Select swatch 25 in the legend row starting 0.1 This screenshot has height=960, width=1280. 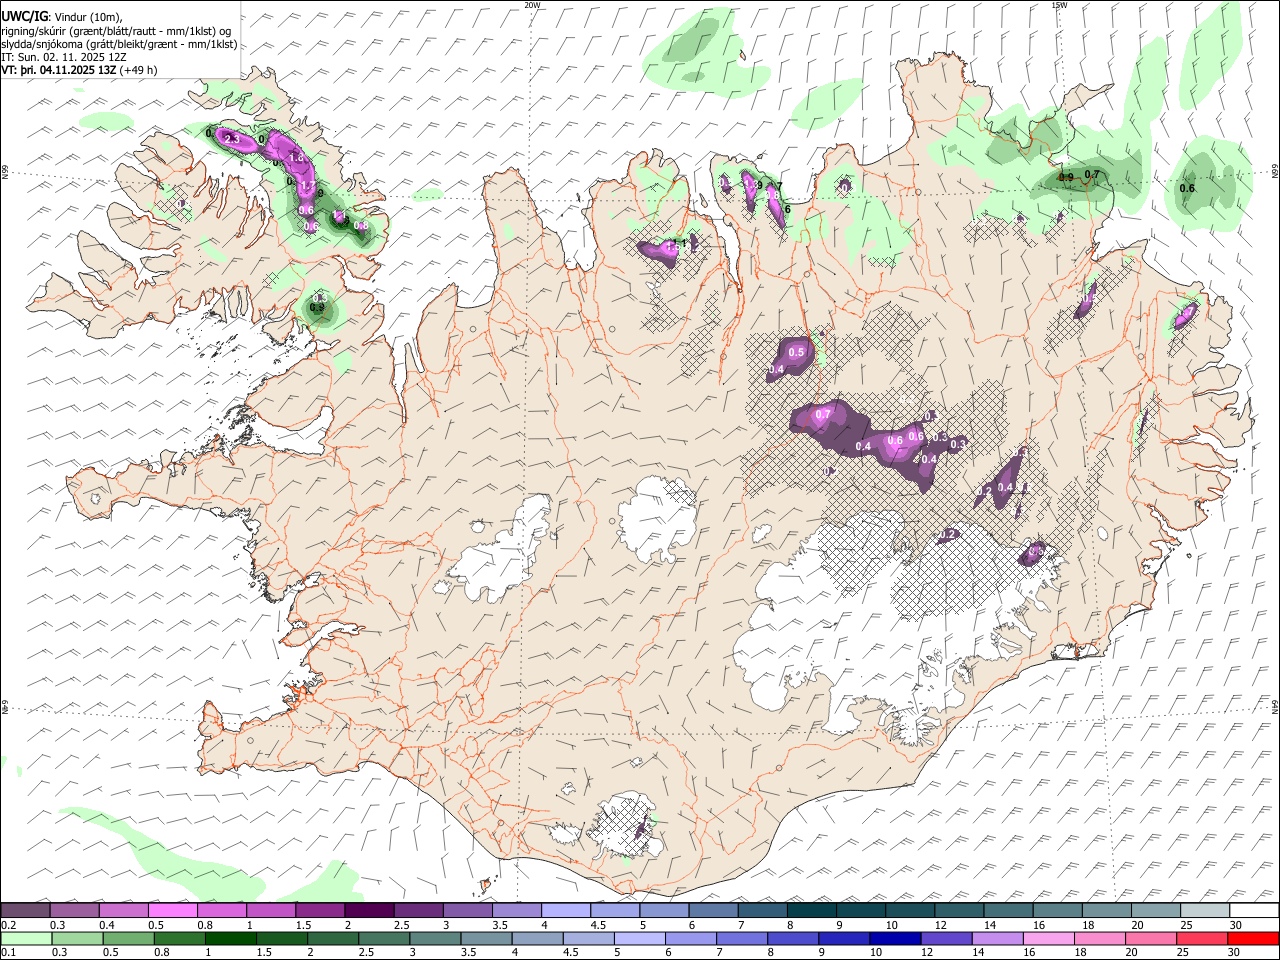[x=1202, y=938]
